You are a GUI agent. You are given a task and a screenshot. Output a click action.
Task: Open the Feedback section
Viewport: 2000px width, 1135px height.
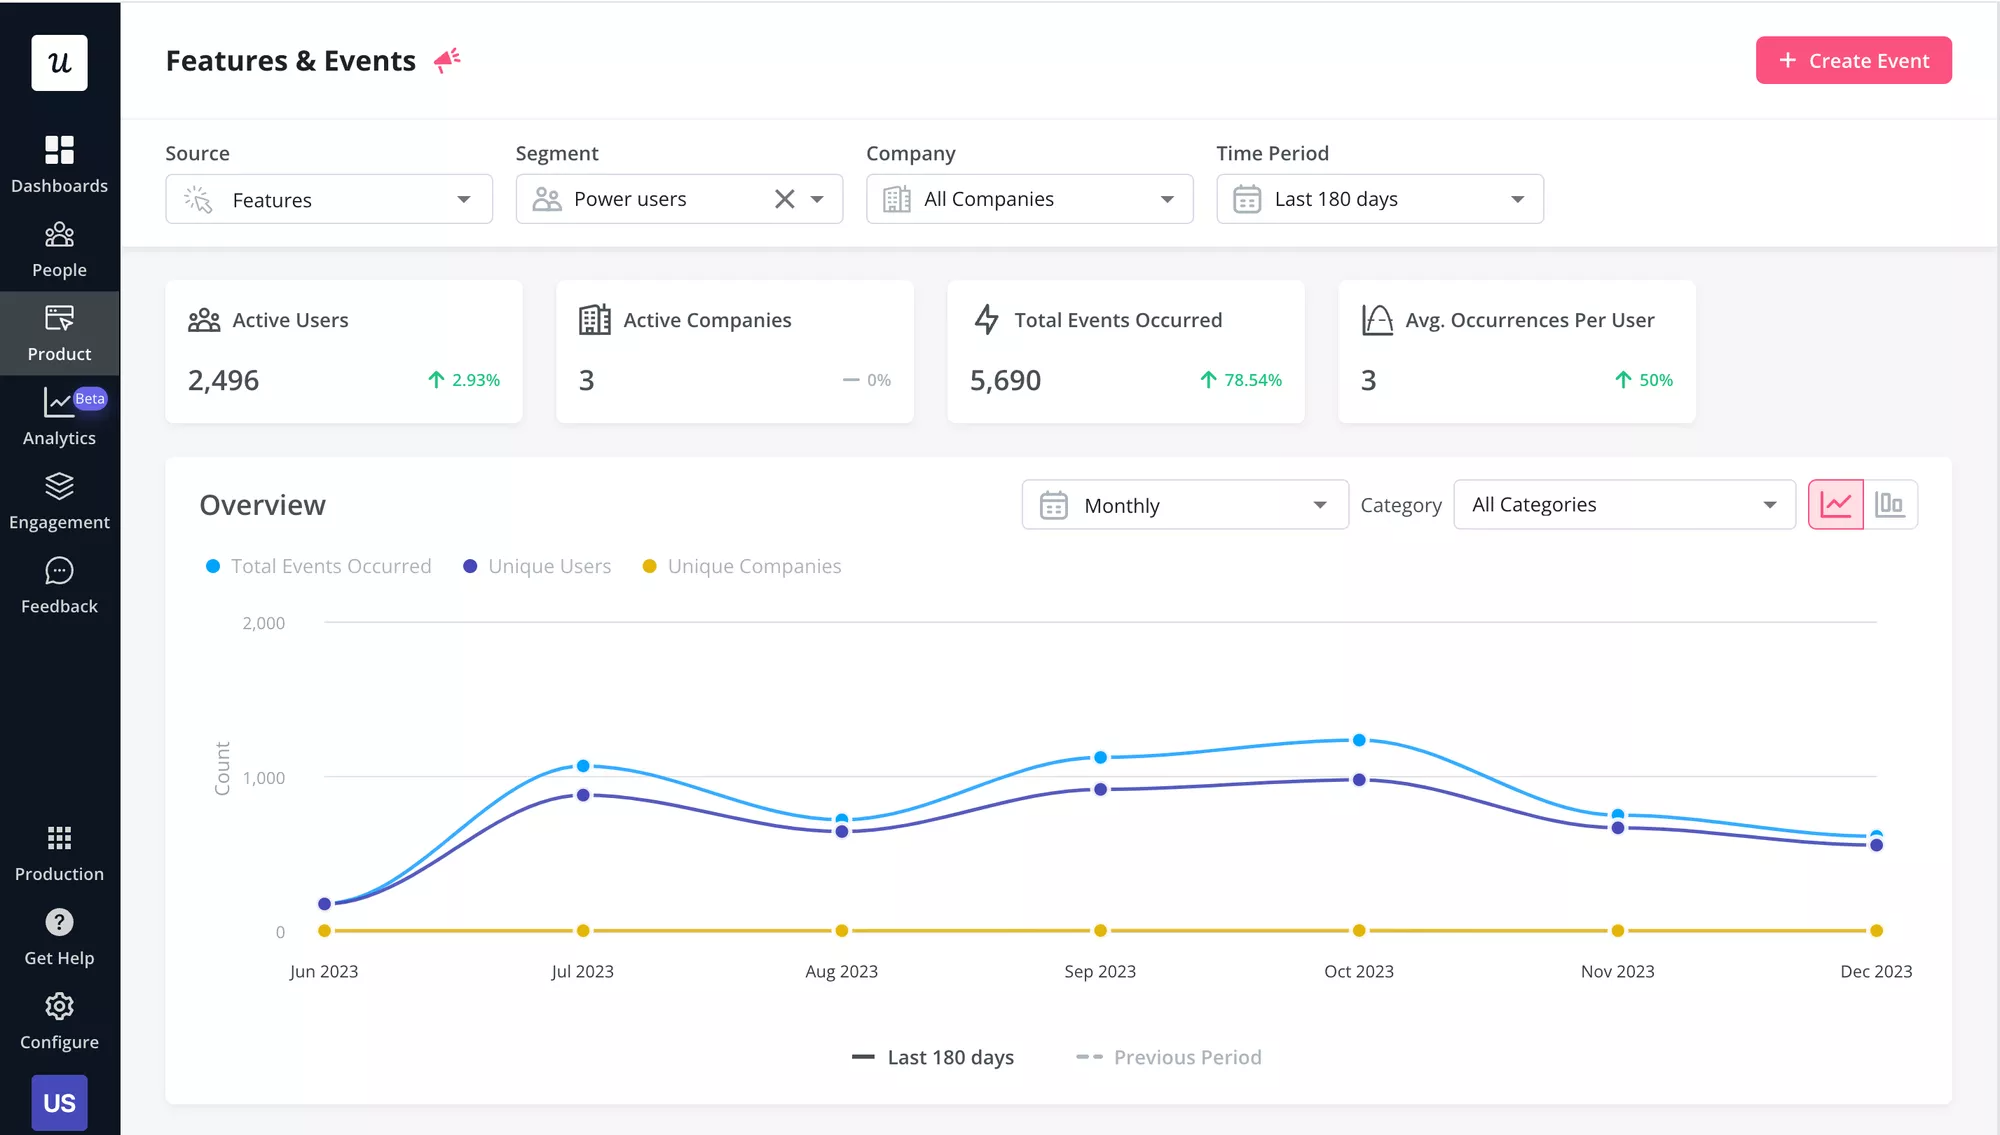click(59, 585)
